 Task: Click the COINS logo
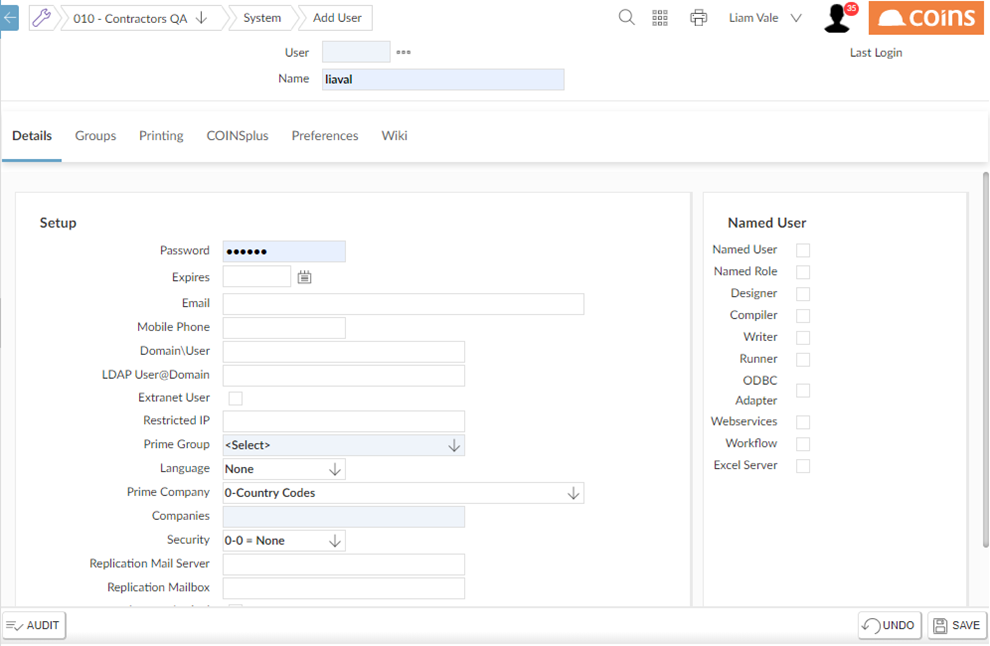point(925,17)
